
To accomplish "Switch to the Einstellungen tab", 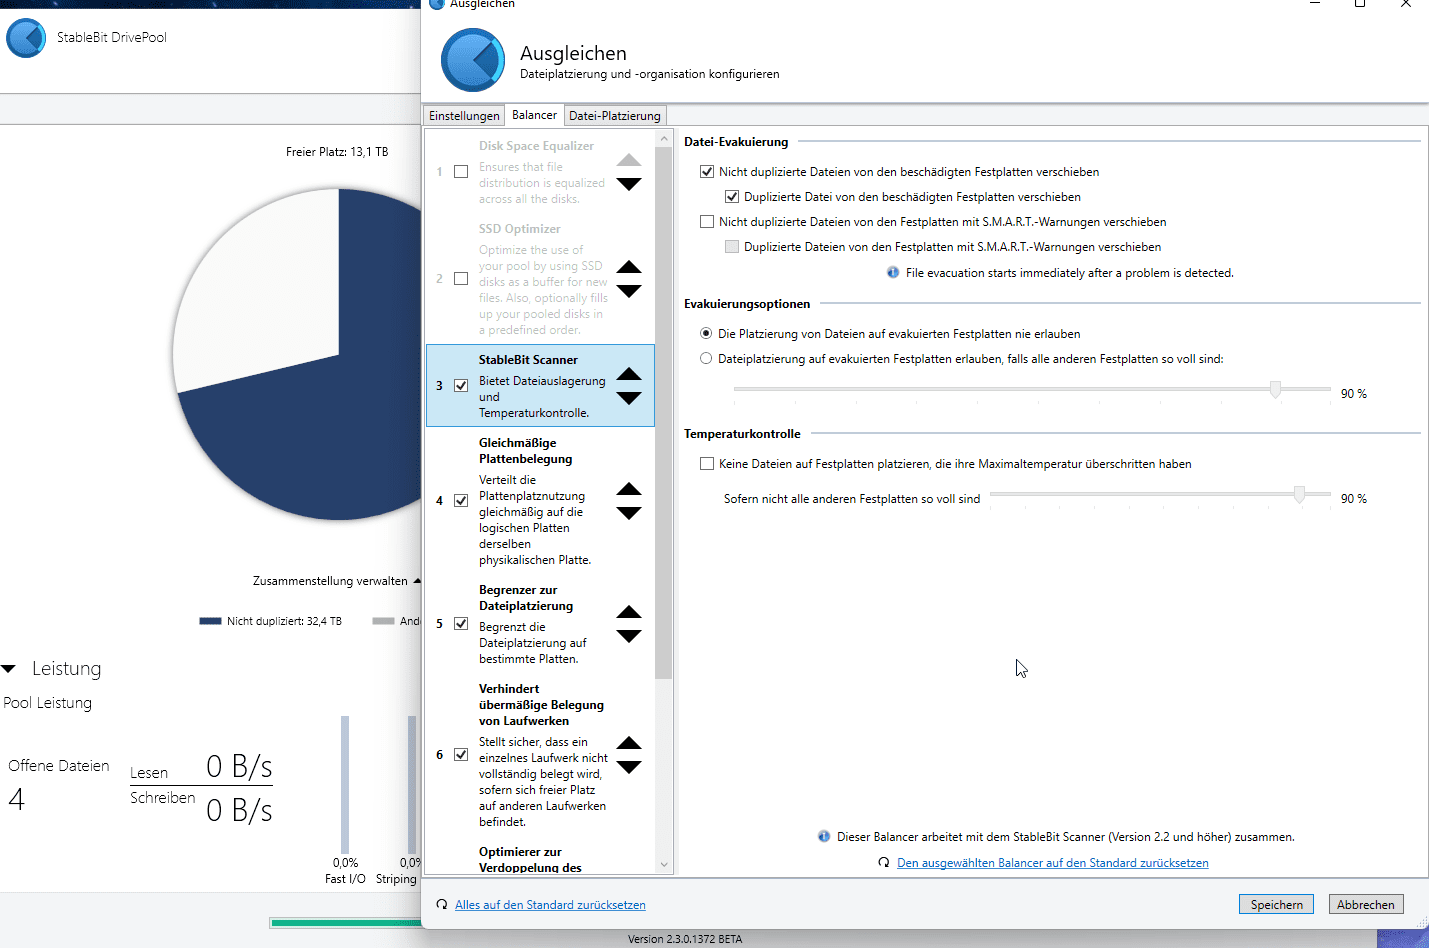I will (464, 116).
